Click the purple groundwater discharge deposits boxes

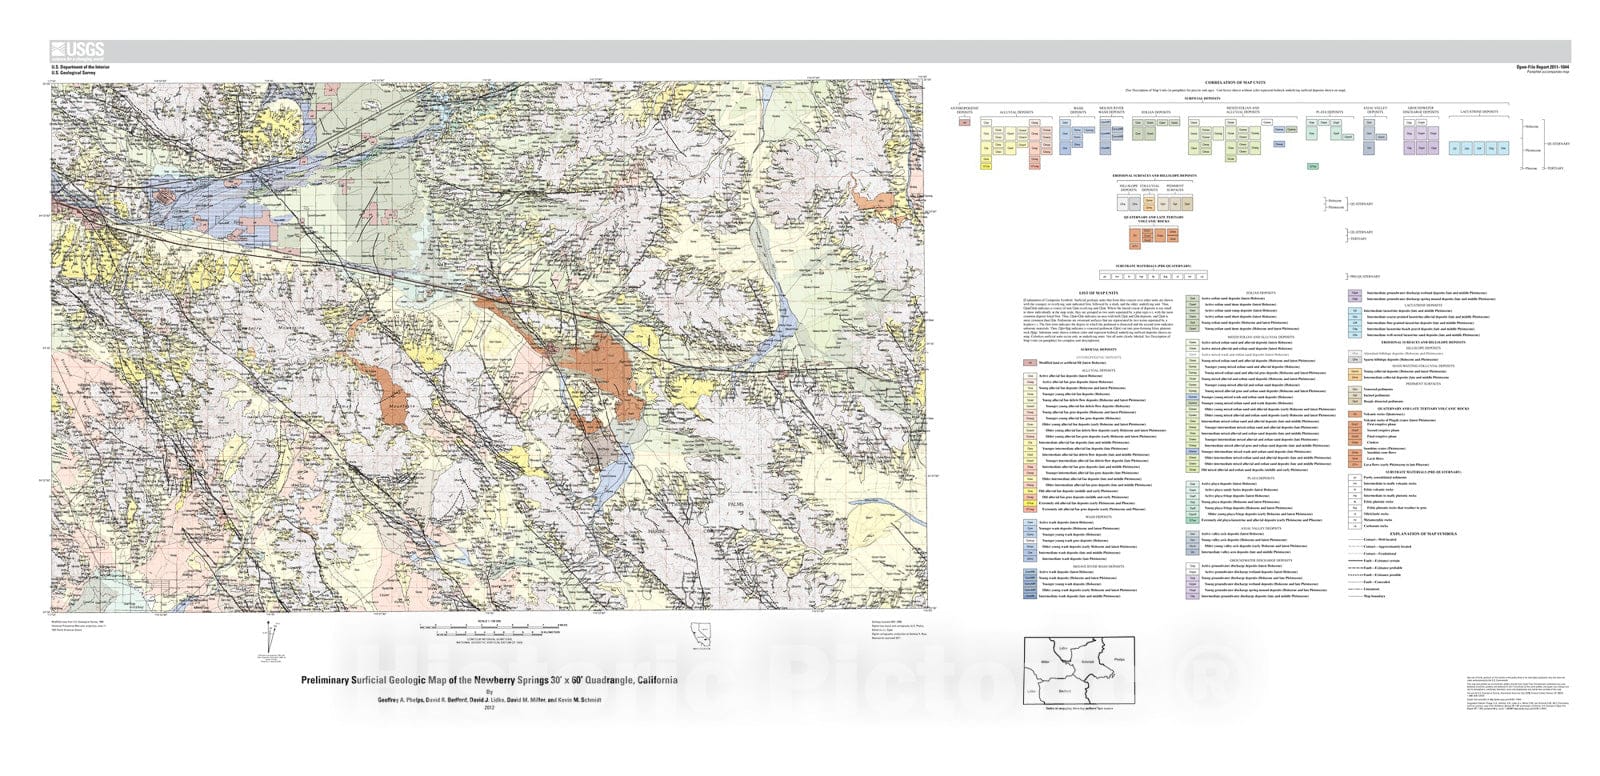[x=1421, y=141]
